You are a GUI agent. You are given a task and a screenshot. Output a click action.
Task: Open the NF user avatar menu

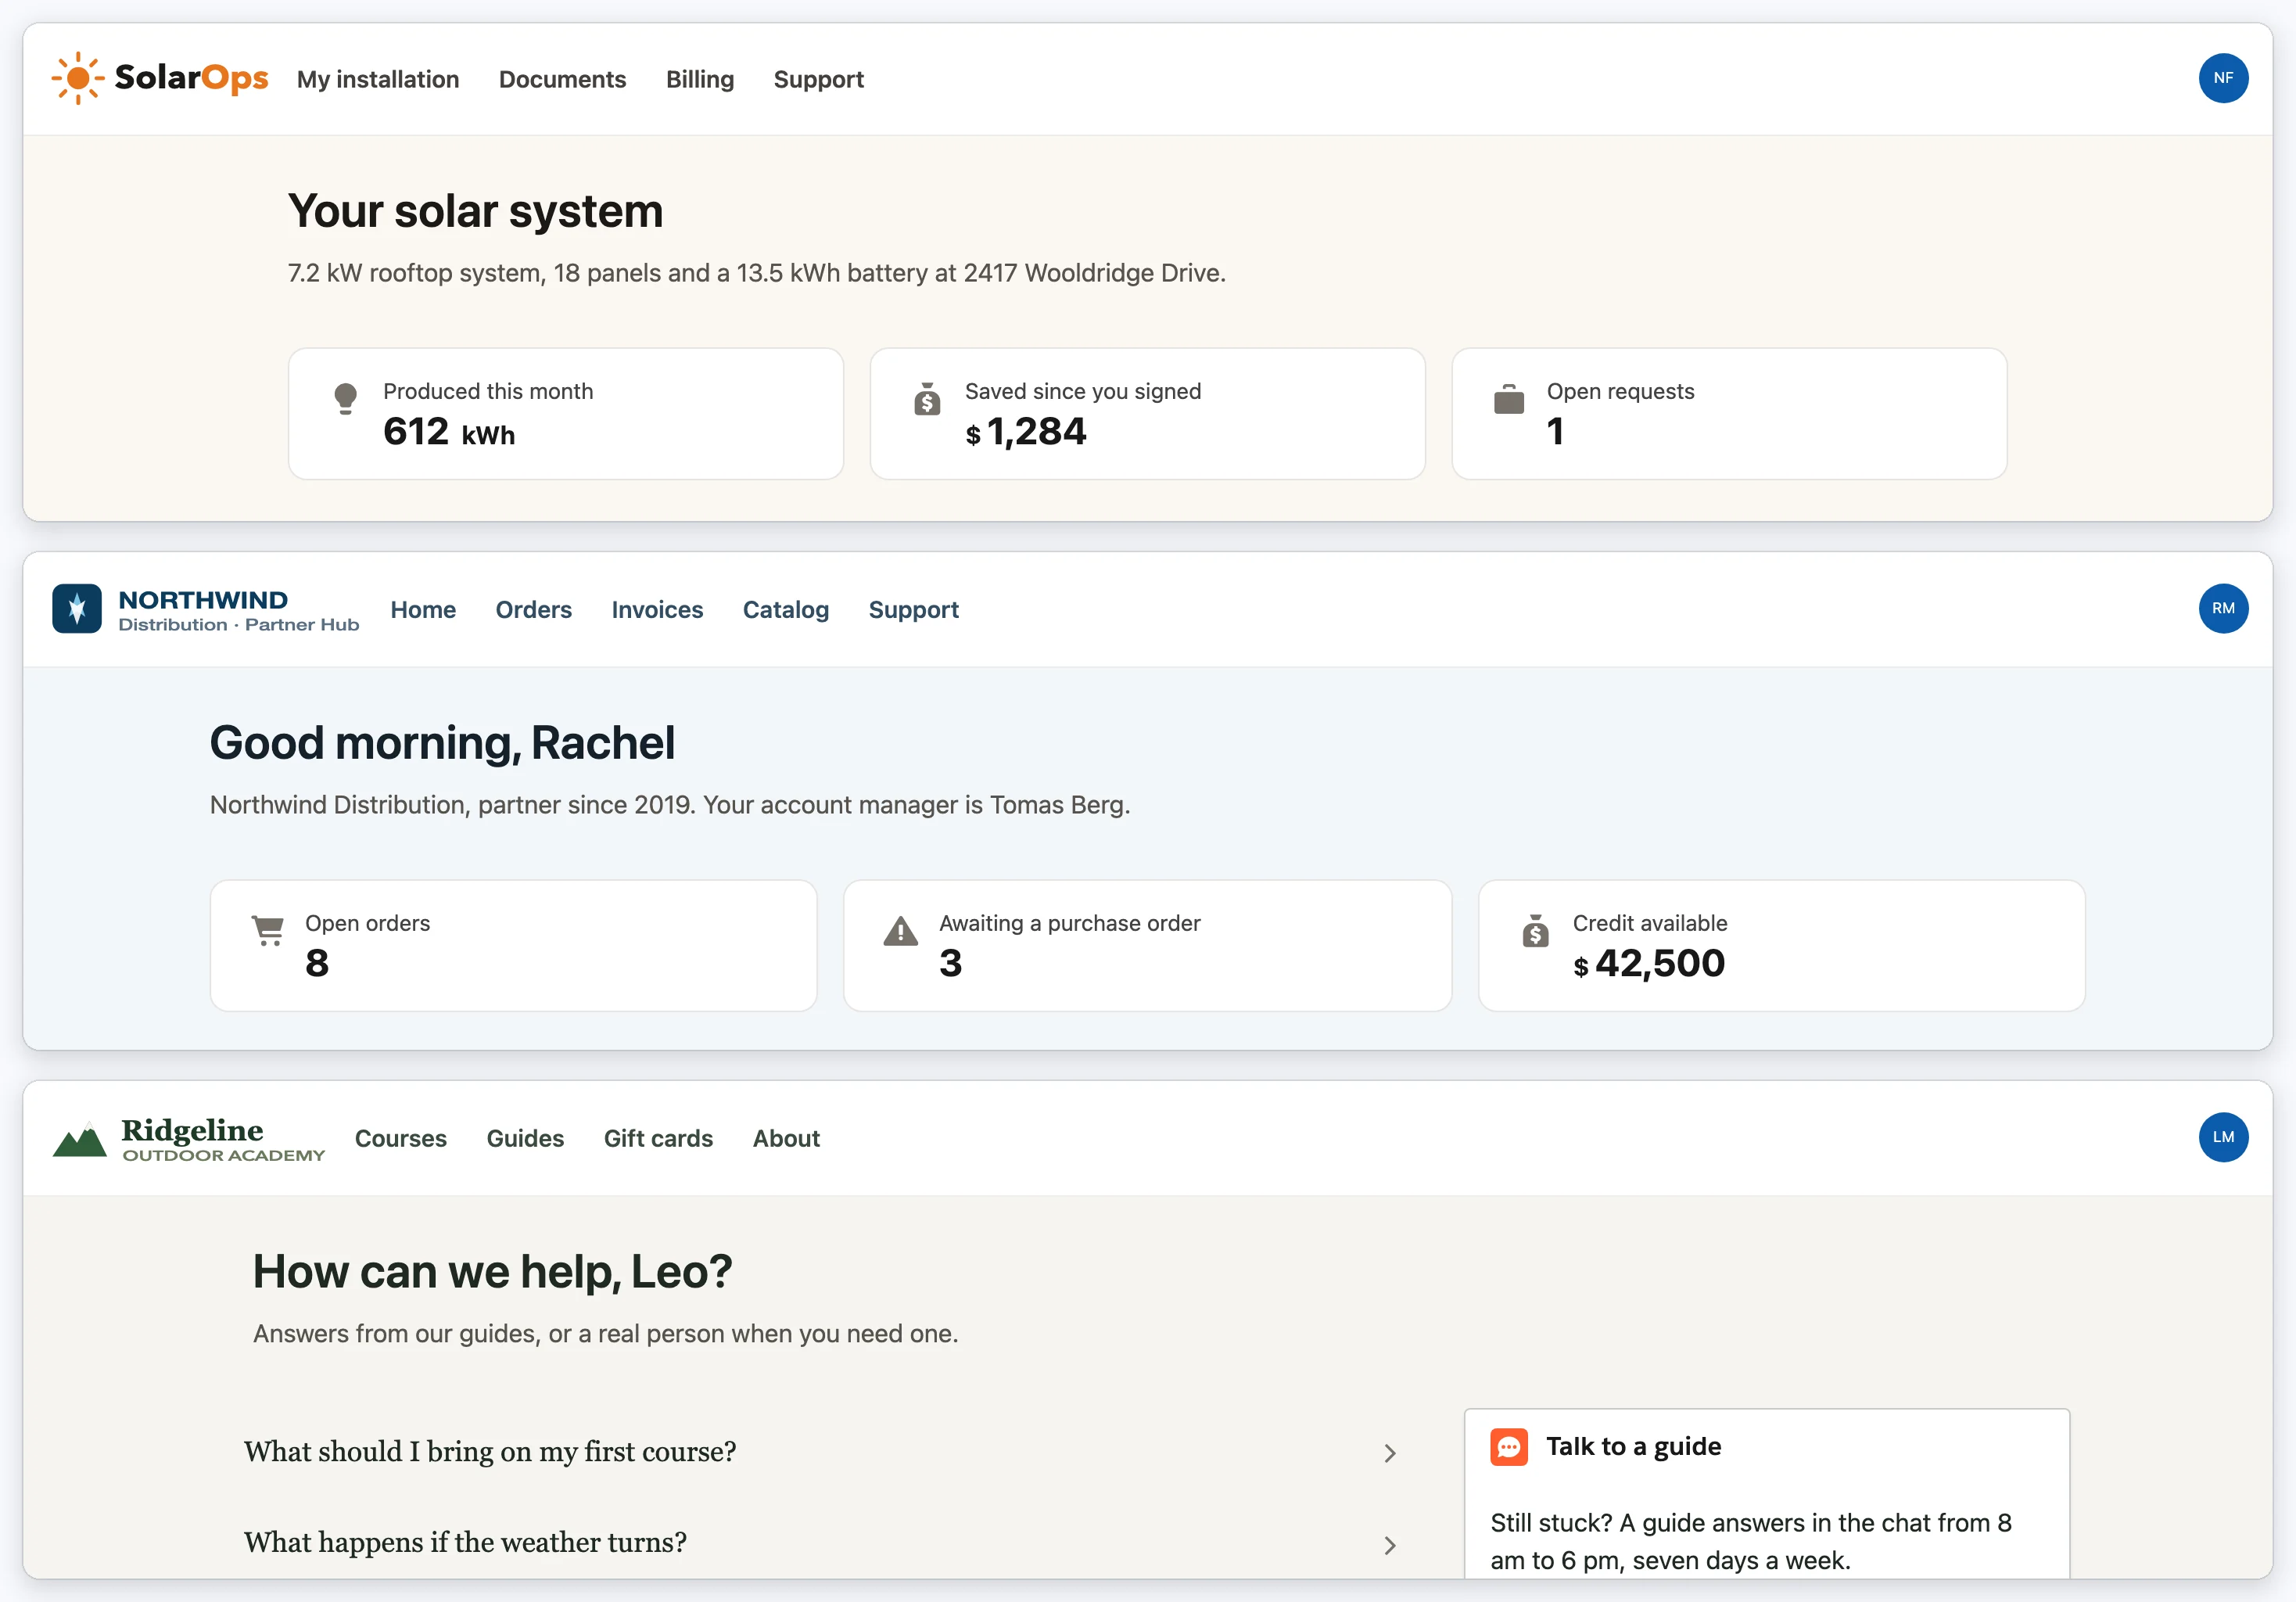point(2222,78)
